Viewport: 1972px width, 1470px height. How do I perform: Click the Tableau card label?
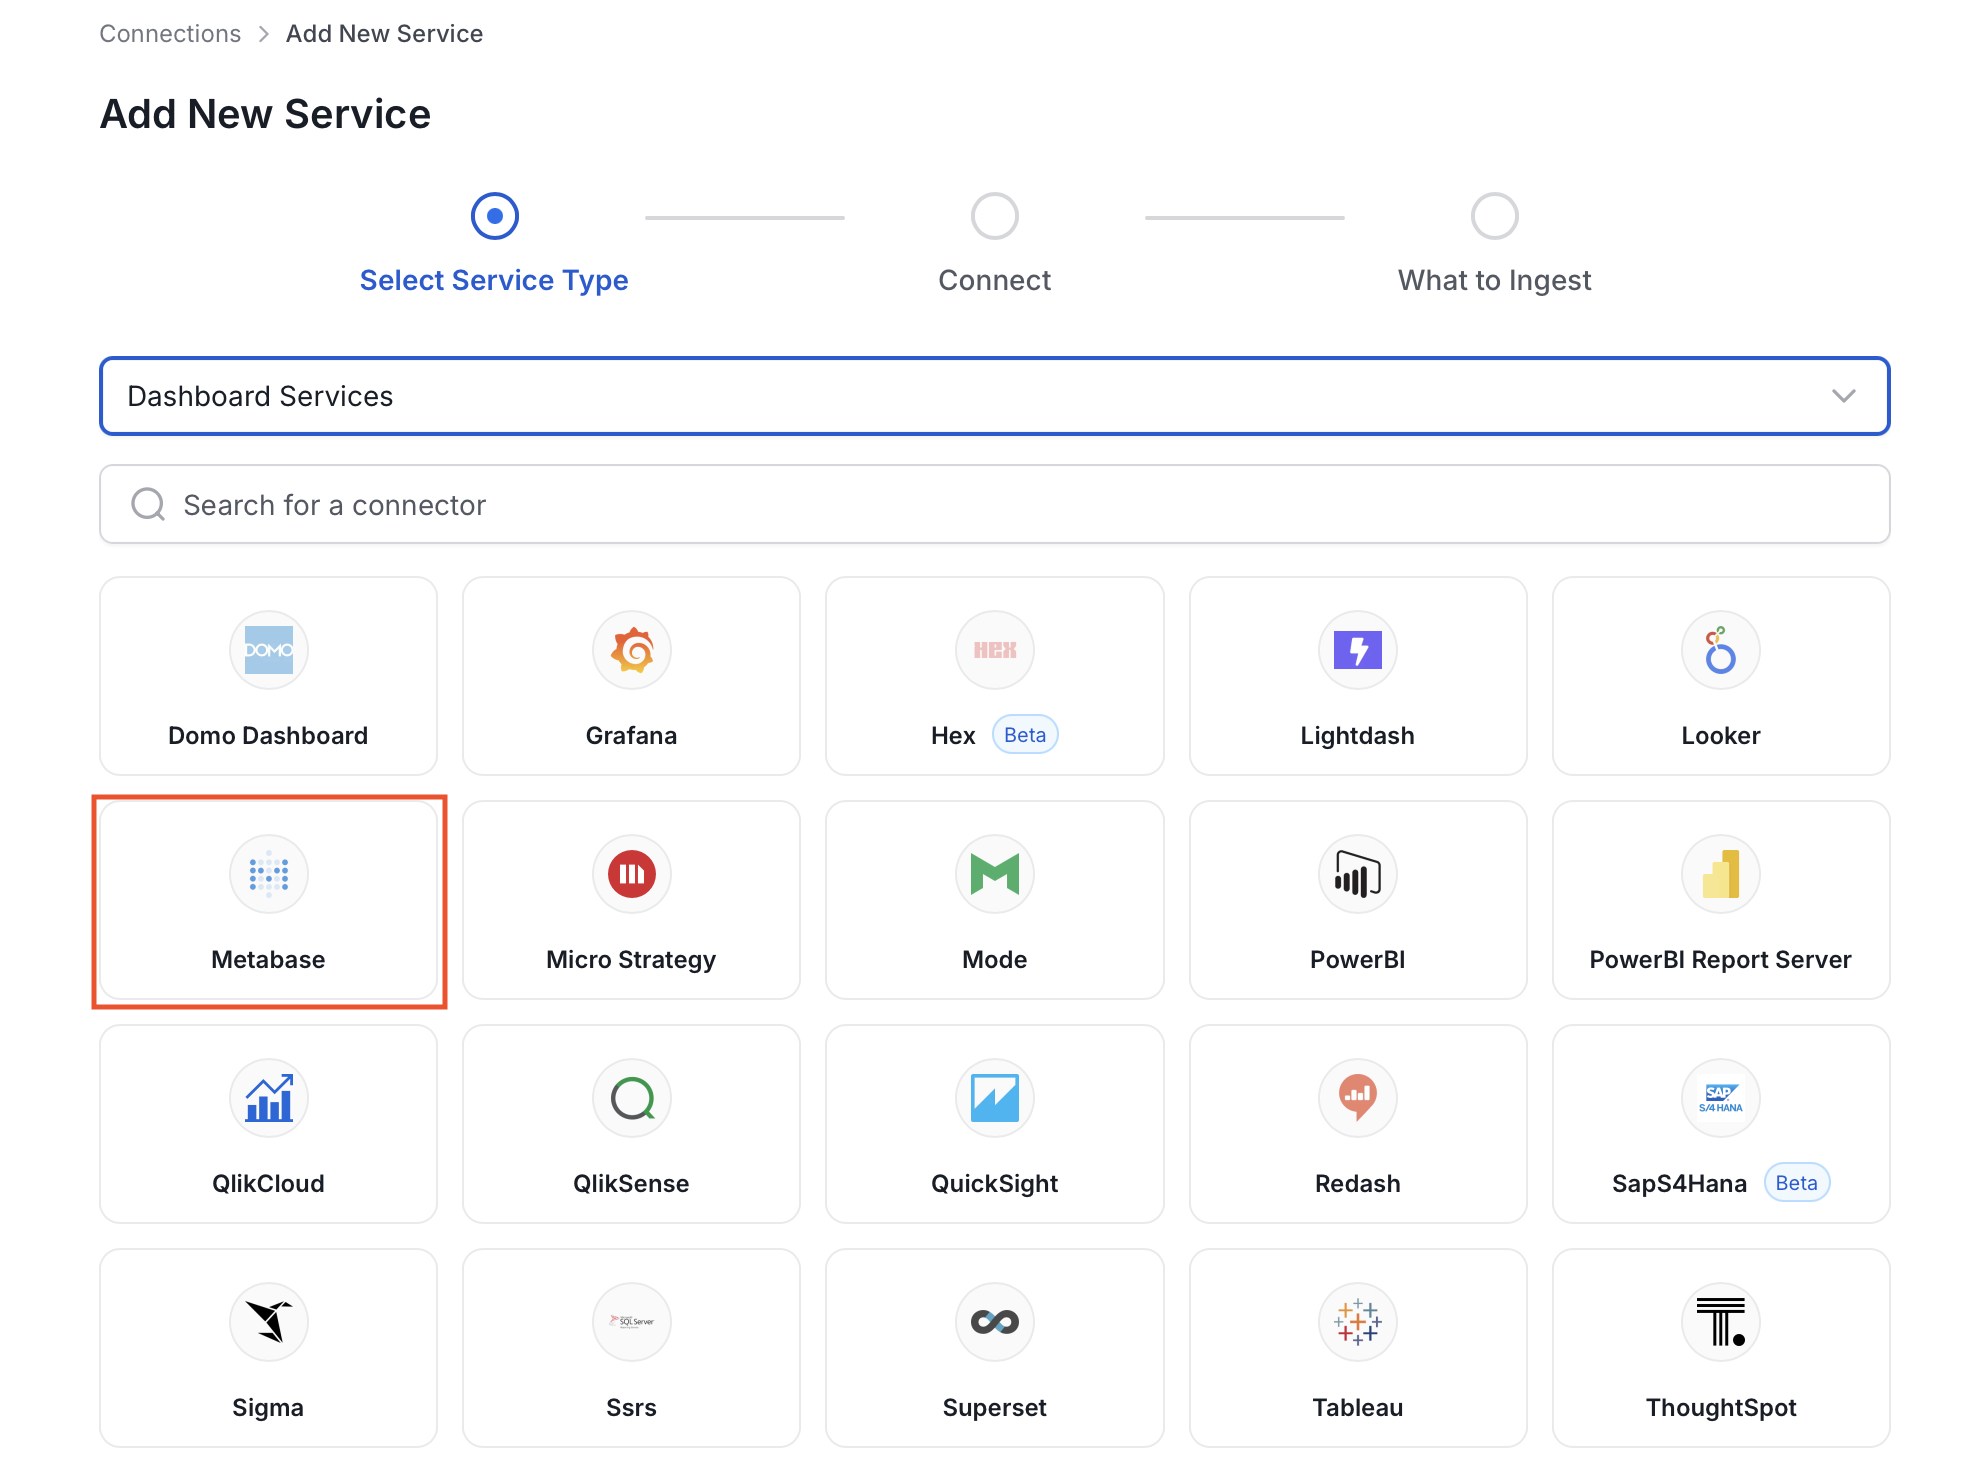point(1357,1407)
